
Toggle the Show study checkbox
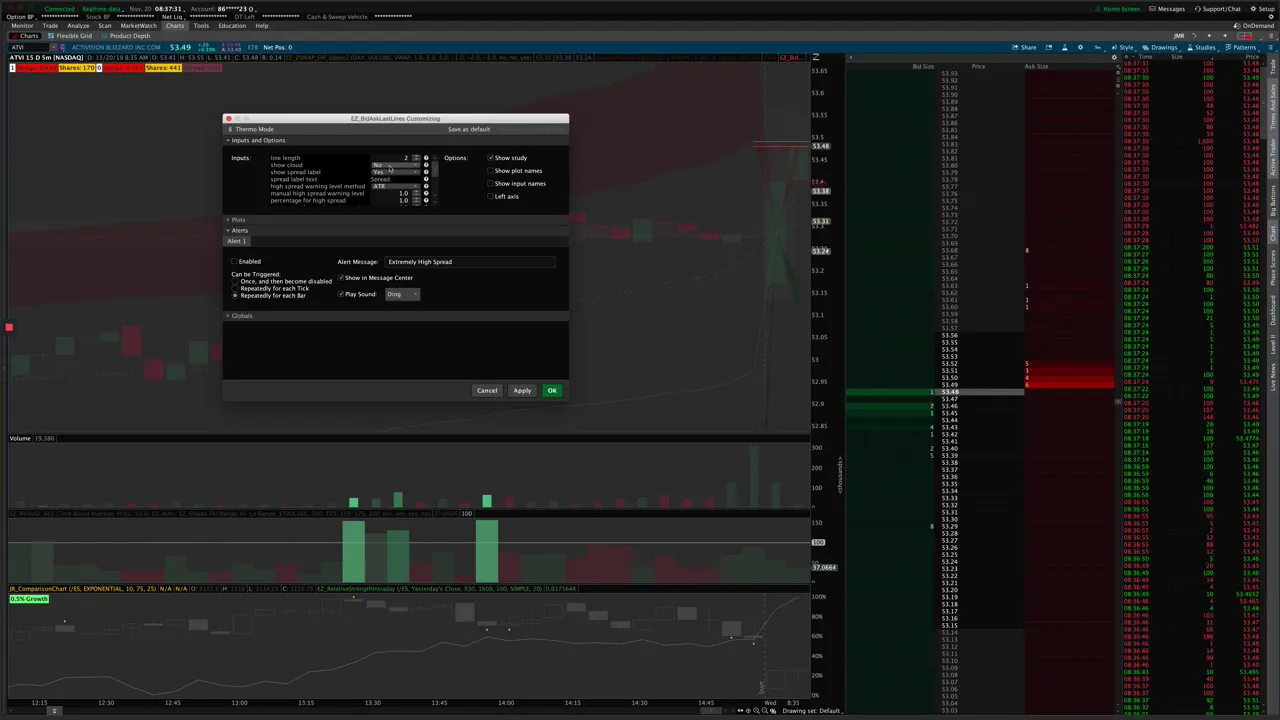click(491, 158)
